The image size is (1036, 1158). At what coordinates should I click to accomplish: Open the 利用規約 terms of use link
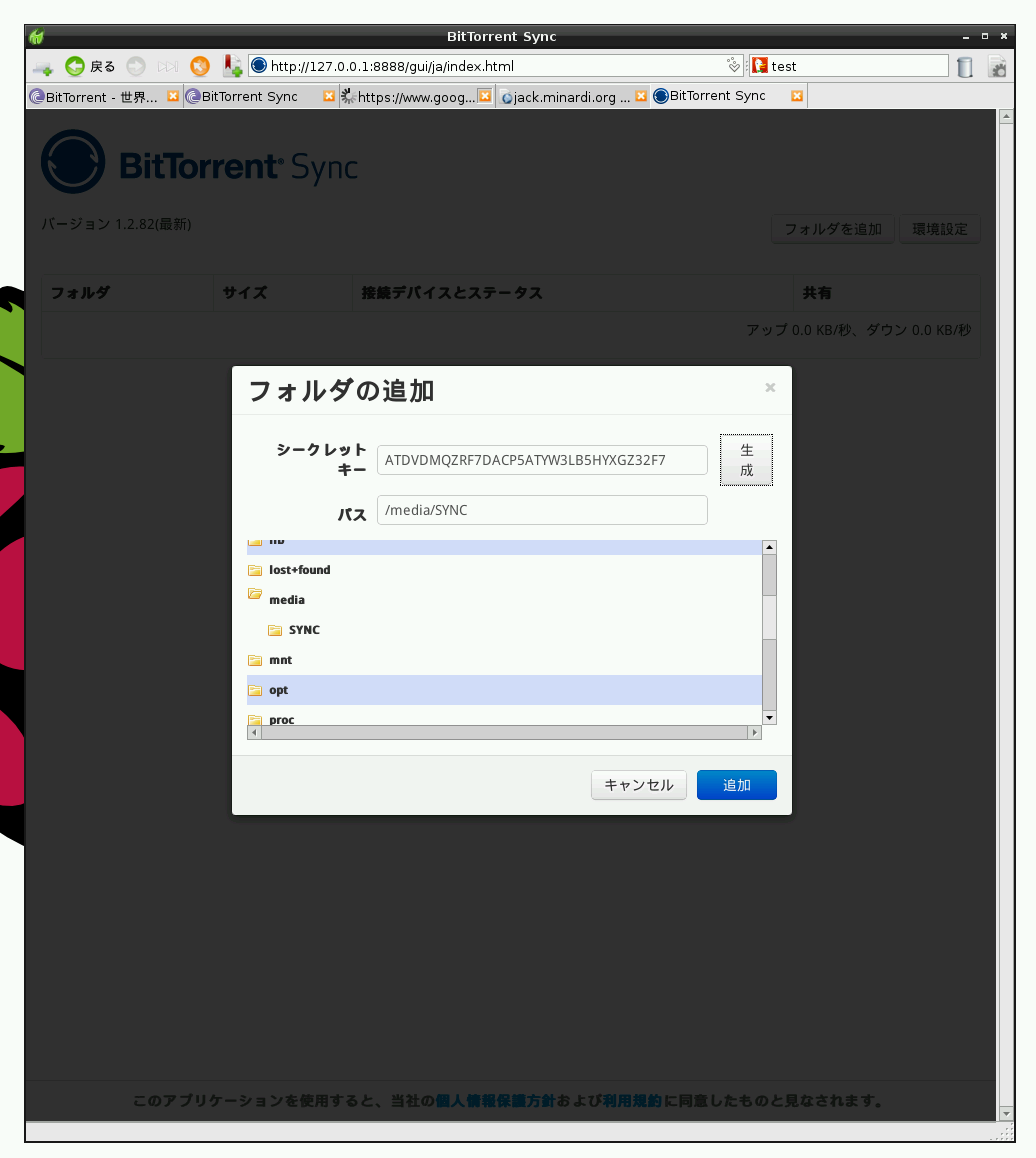[632, 1101]
